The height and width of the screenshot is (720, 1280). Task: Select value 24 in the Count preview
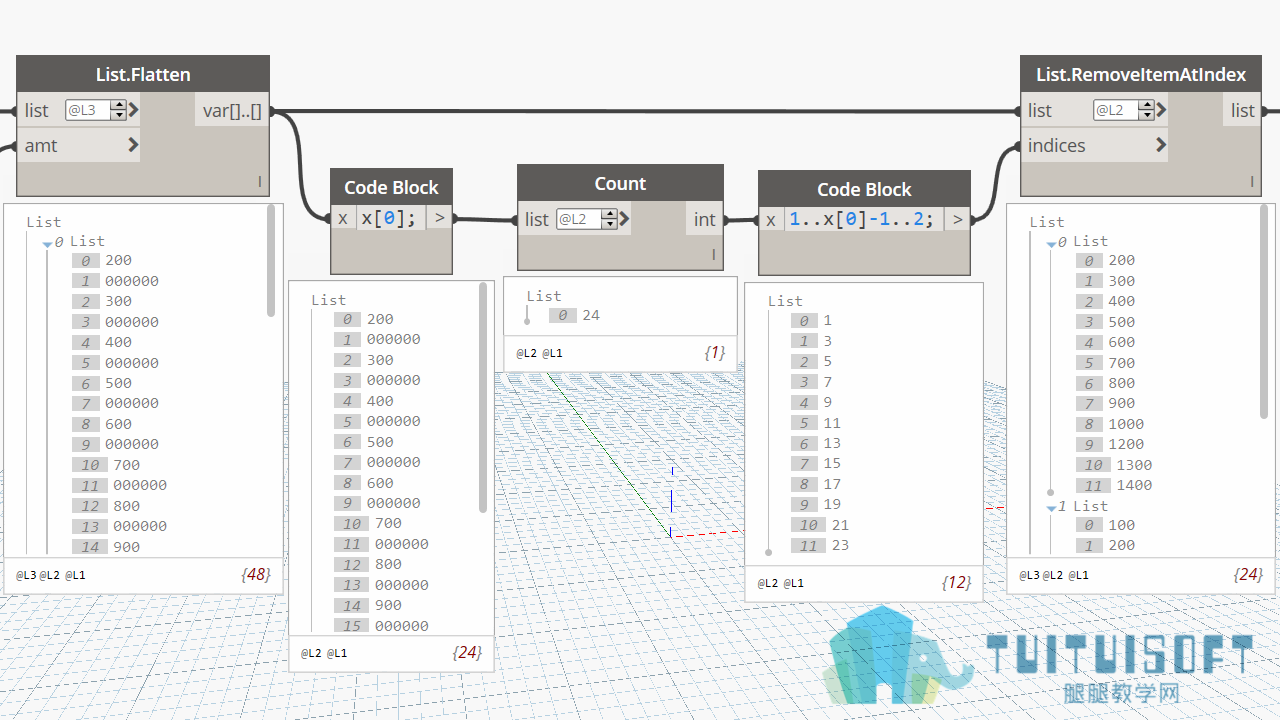(x=591, y=315)
